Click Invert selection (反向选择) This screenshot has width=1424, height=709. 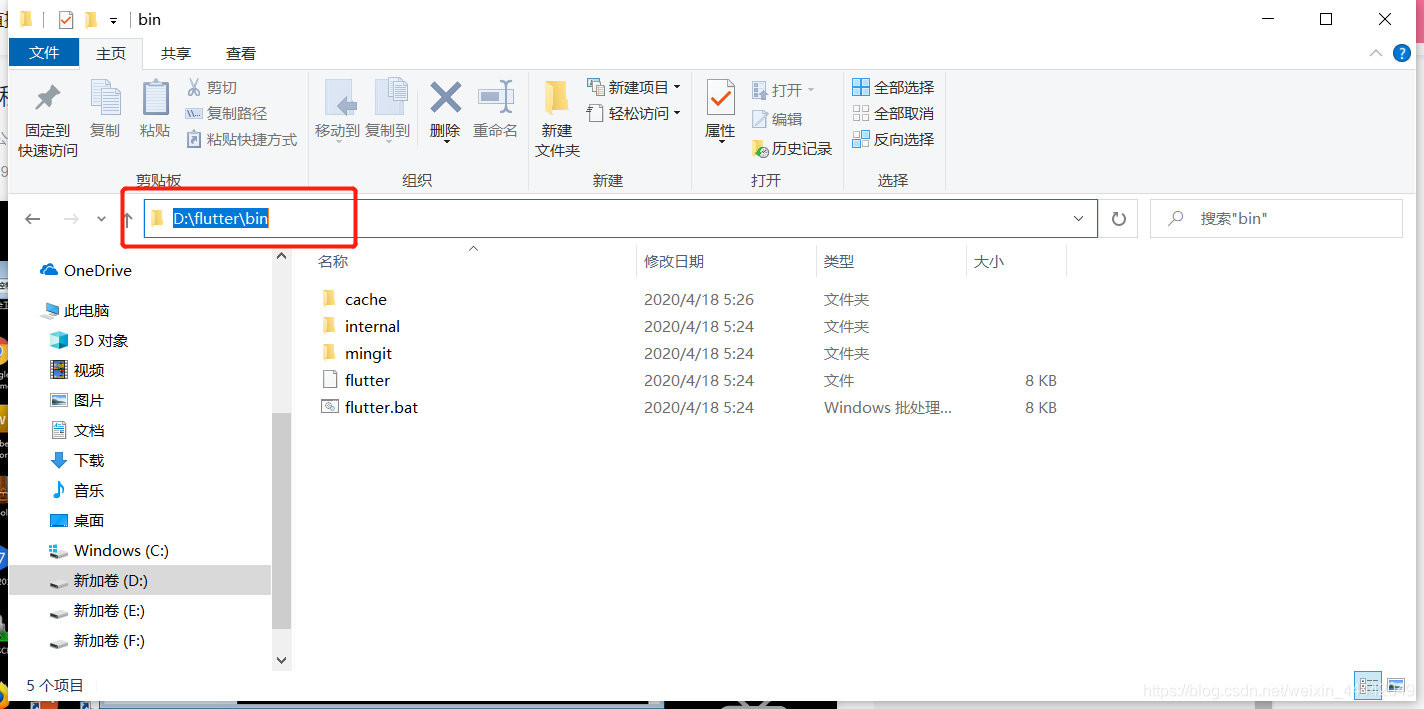click(893, 139)
